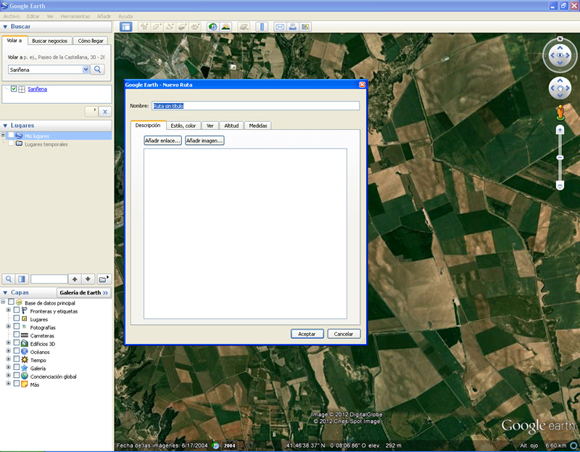Toggle the Base de datos principal checkbox
580x452 pixels.
click(11, 302)
